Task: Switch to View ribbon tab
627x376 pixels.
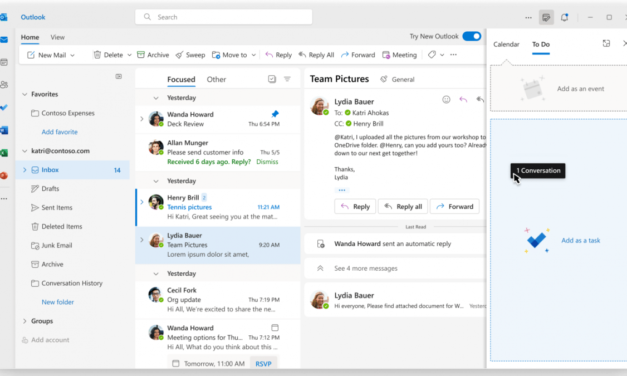Action: pyautogui.click(x=58, y=37)
